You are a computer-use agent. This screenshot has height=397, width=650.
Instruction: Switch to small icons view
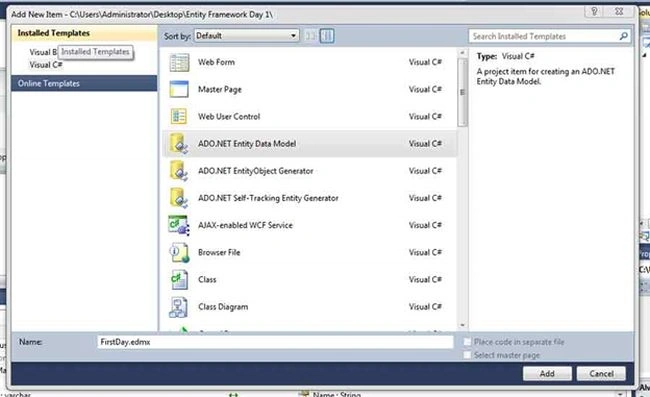tap(310, 36)
